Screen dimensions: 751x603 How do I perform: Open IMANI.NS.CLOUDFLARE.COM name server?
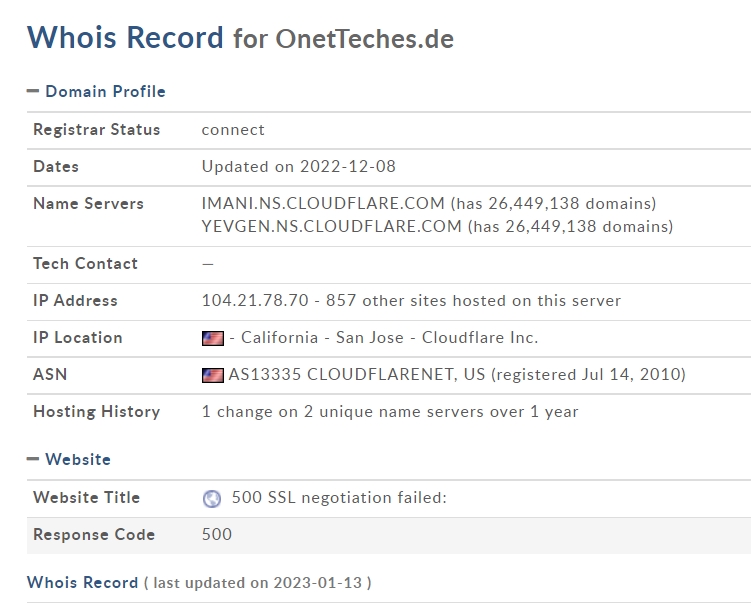pyautogui.click(x=323, y=203)
